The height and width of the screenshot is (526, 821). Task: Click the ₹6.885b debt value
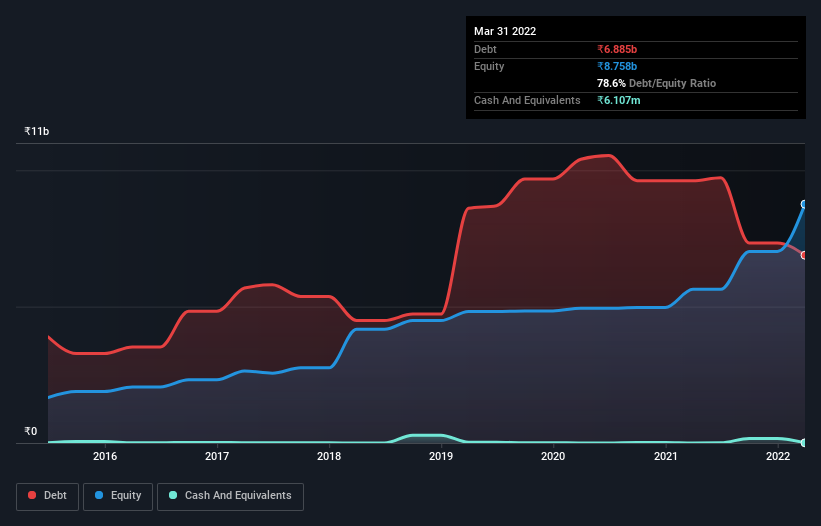[x=617, y=49]
